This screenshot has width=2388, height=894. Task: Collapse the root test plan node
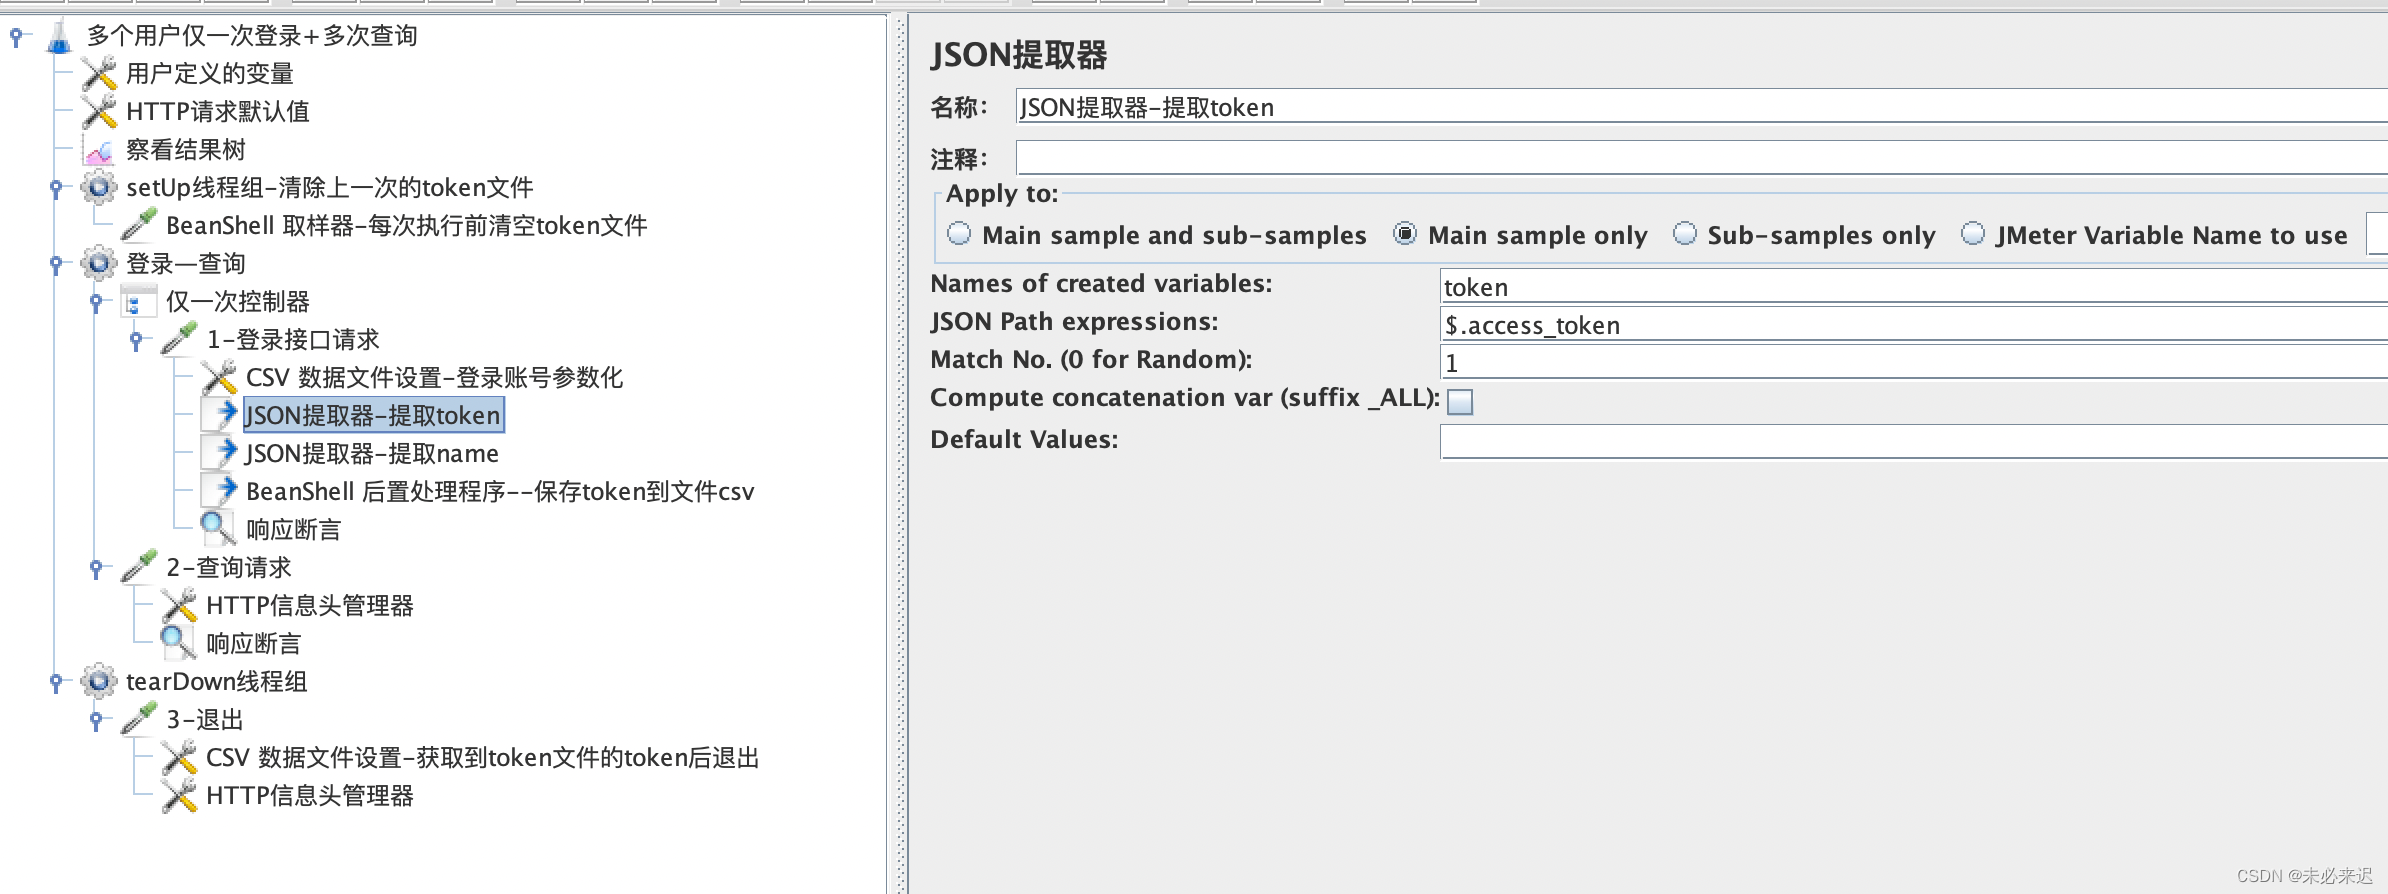click(x=16, y=37)
